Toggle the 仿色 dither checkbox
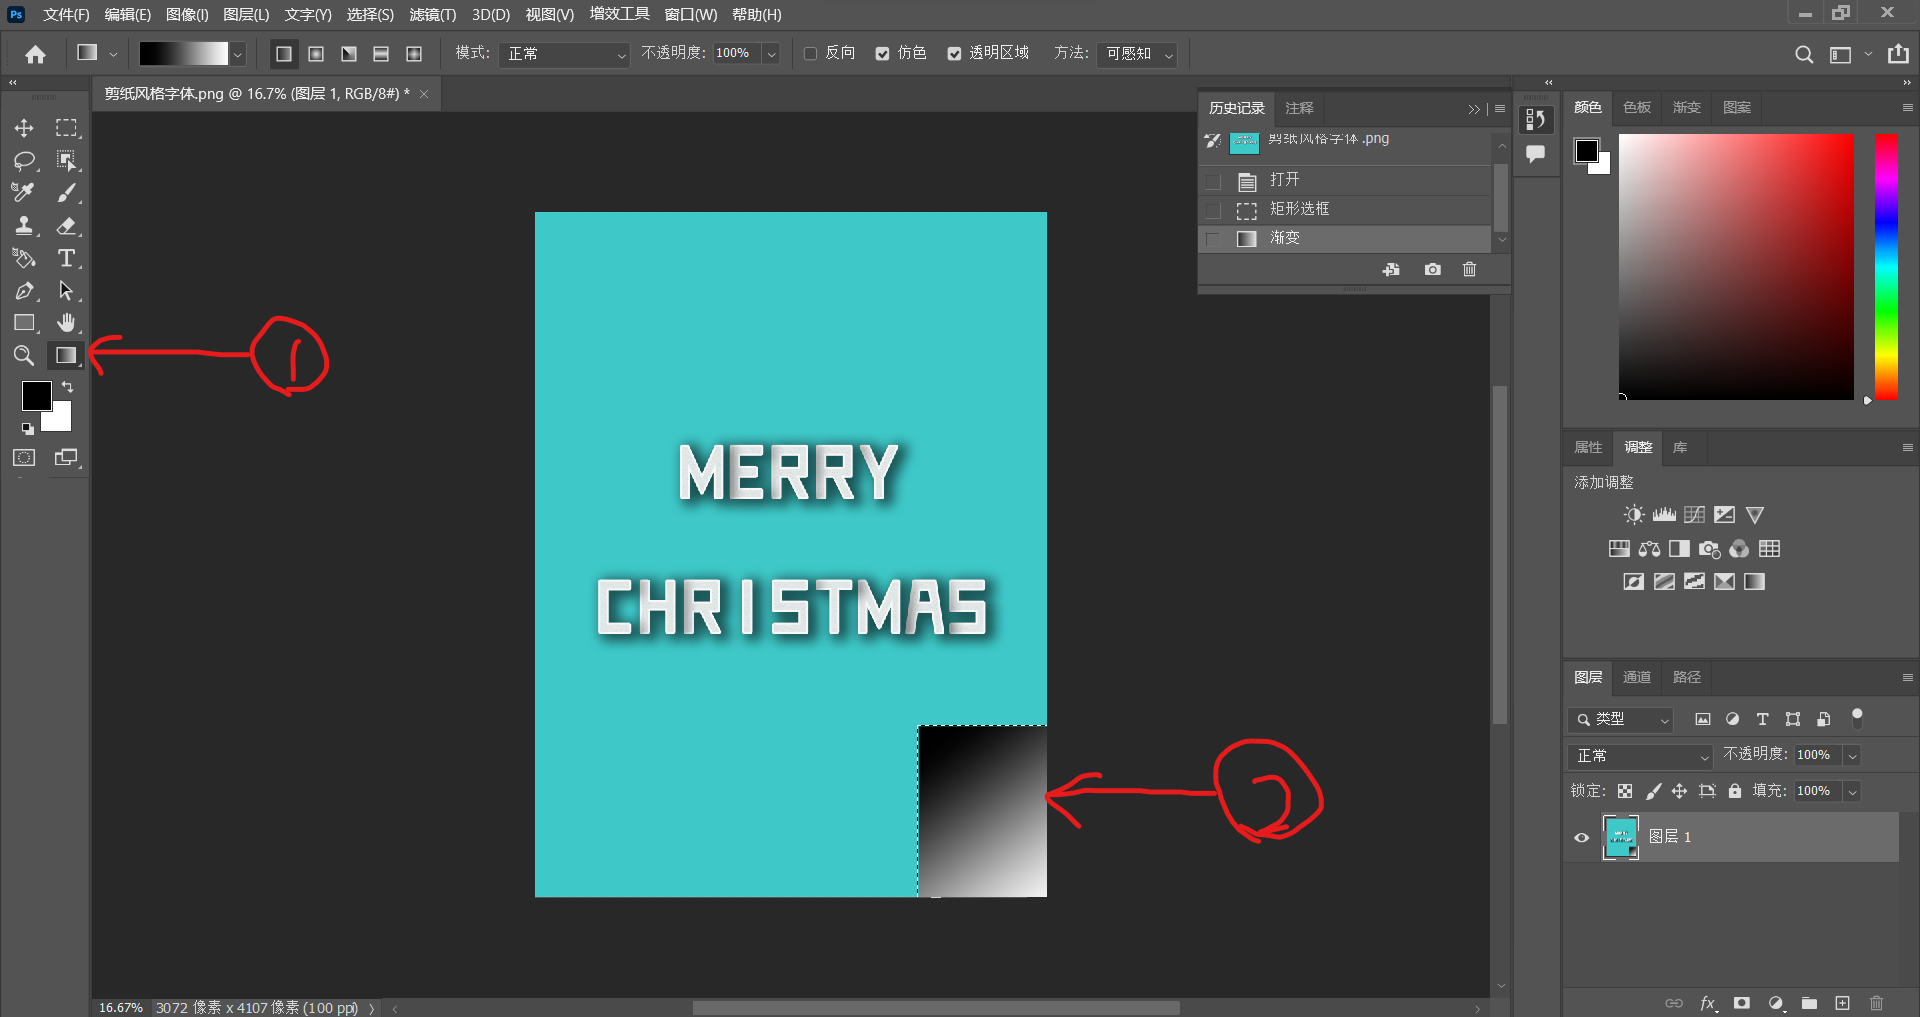Viewport: 1920px width, 1017px height. 882,54
